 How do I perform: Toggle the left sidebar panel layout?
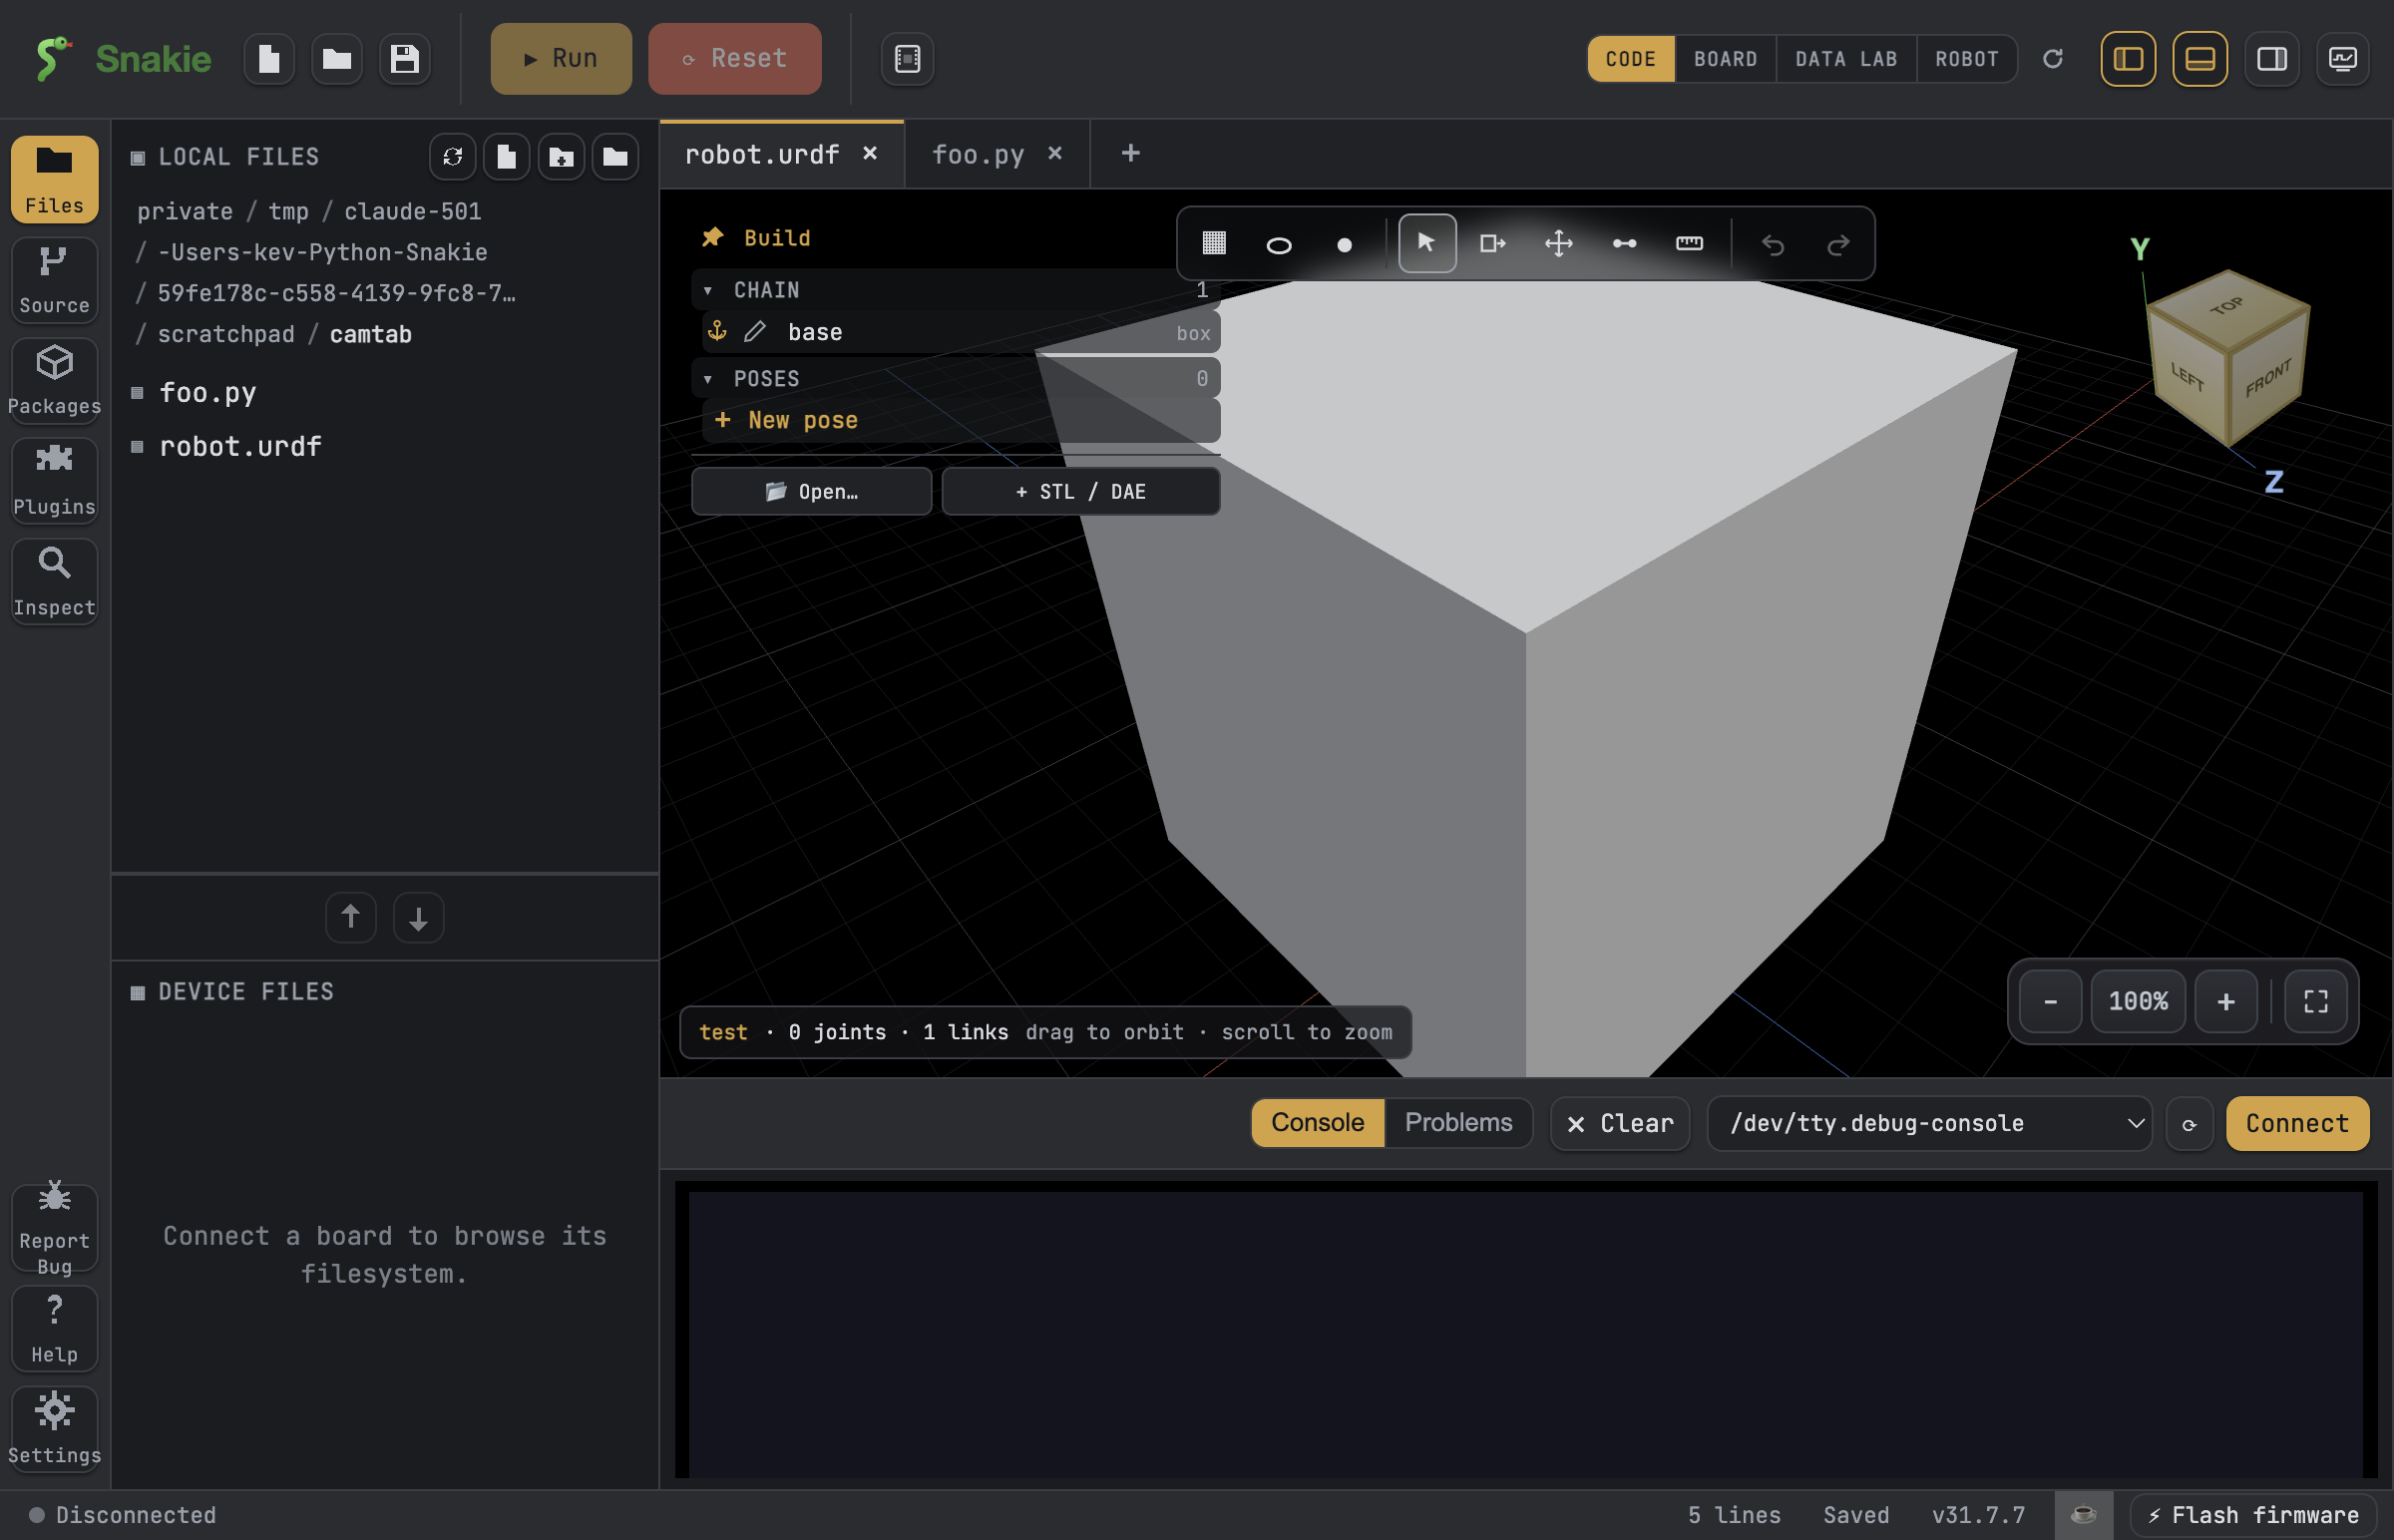coord(2127,59)
